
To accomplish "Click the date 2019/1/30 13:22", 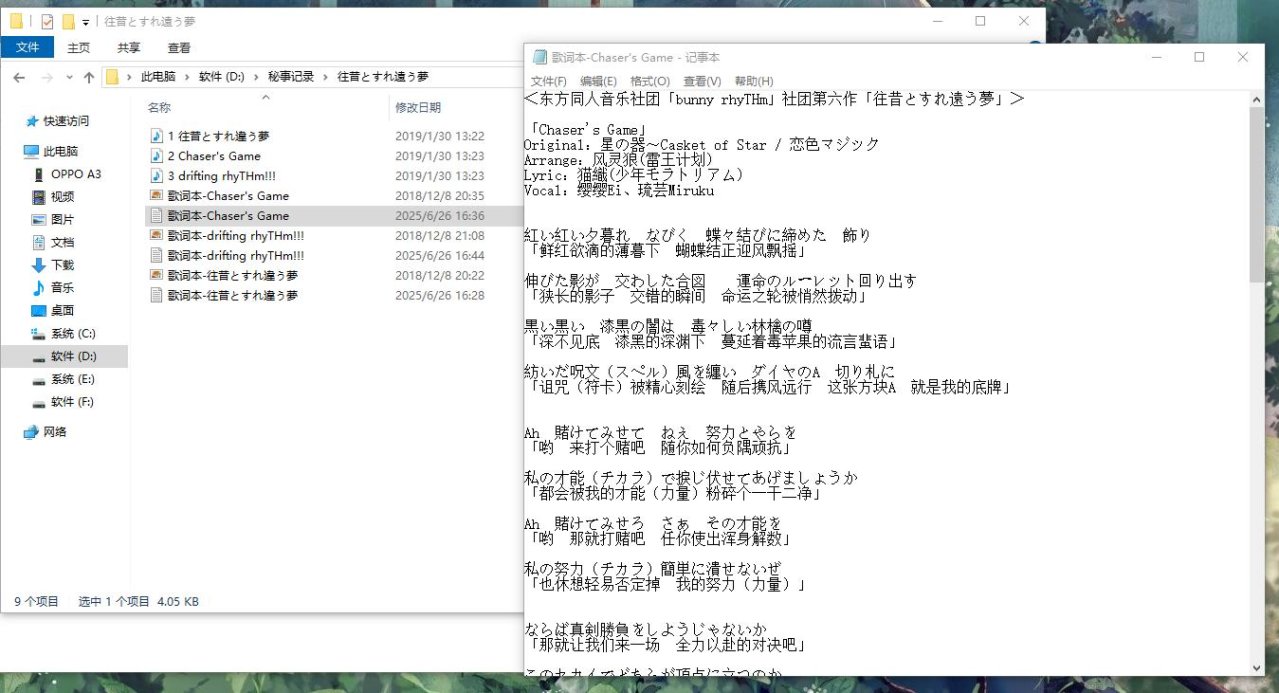I will (x=440, y=136).
